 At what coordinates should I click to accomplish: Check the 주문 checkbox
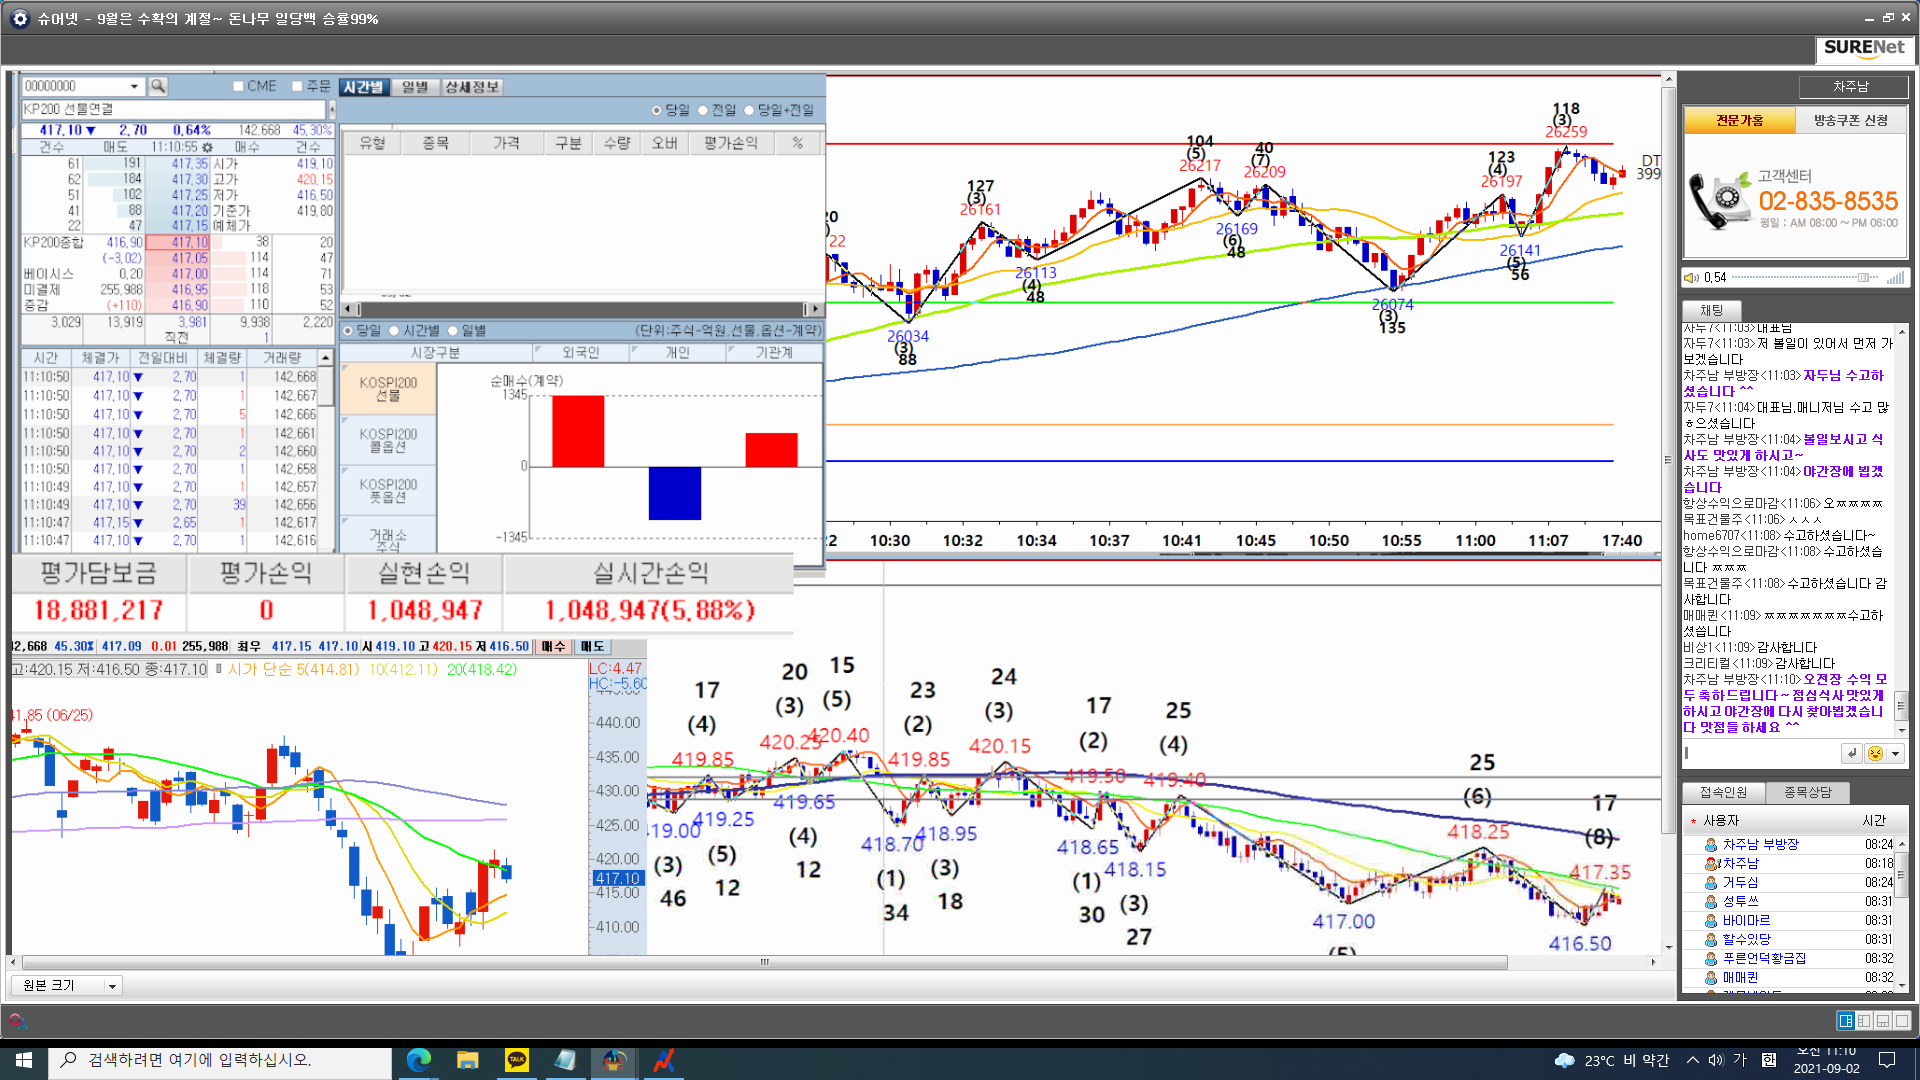297,87
